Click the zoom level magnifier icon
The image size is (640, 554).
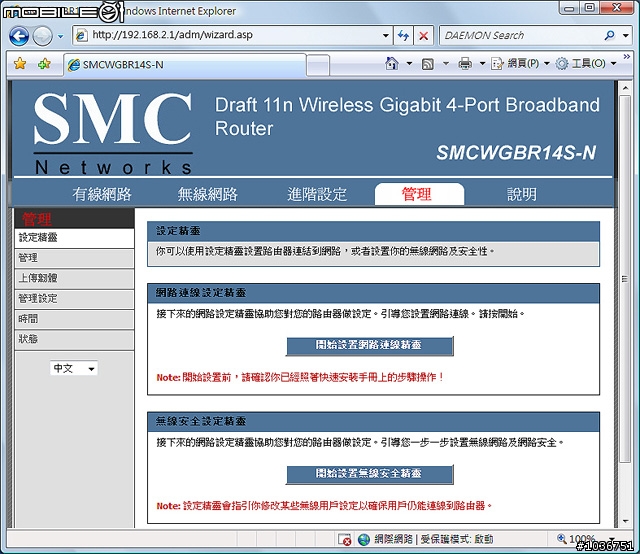(x=562, y=538)
